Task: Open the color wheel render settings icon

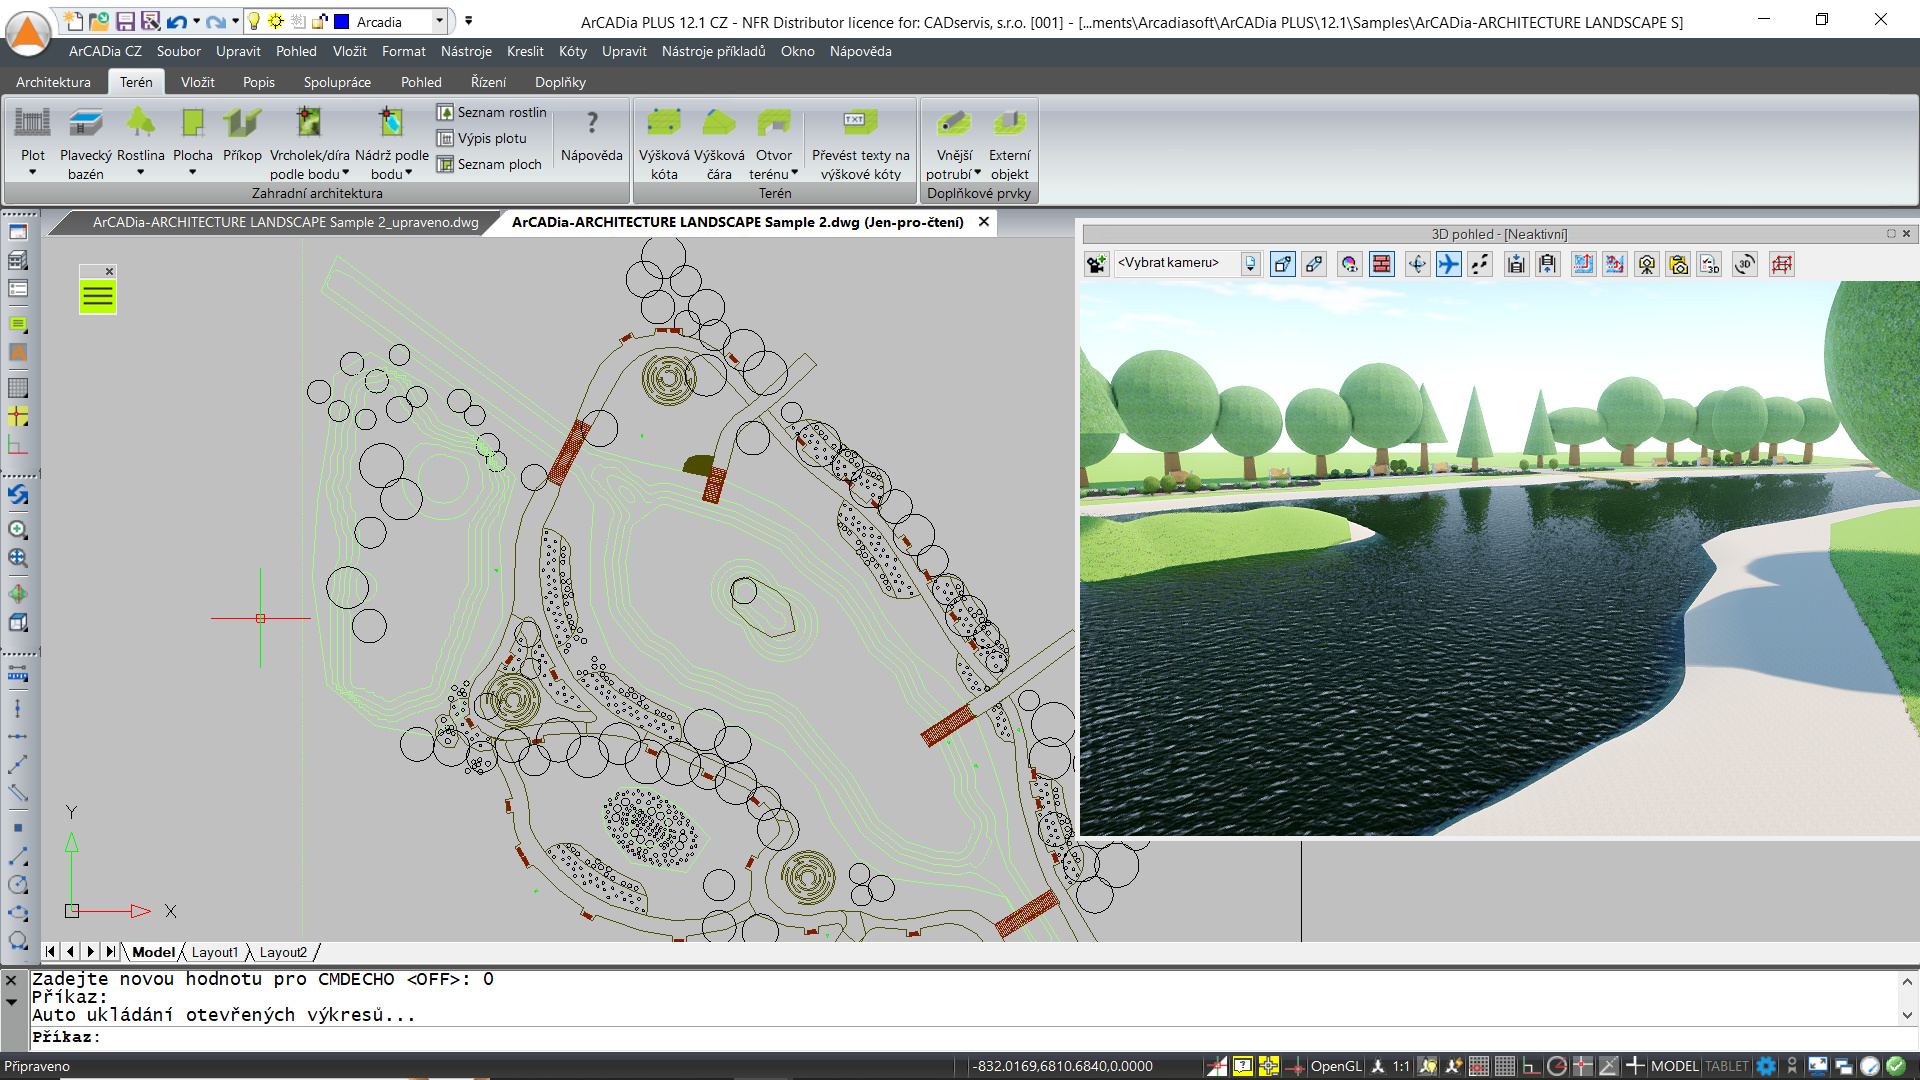Action: pos(1350,264)
